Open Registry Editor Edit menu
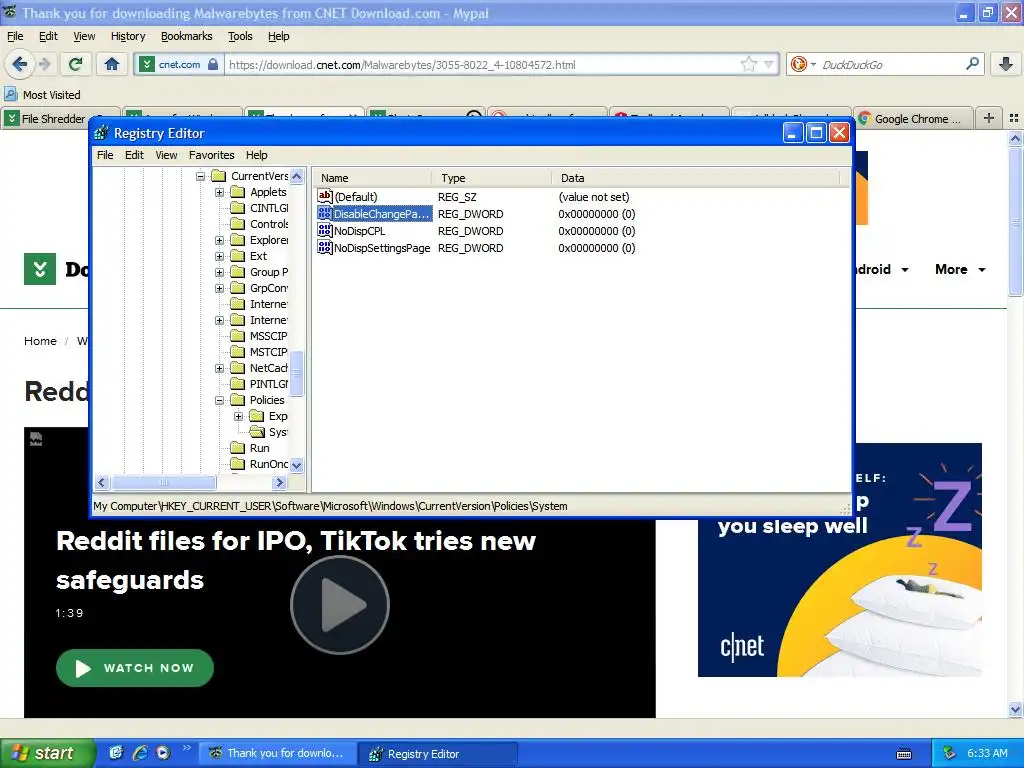 134,155
